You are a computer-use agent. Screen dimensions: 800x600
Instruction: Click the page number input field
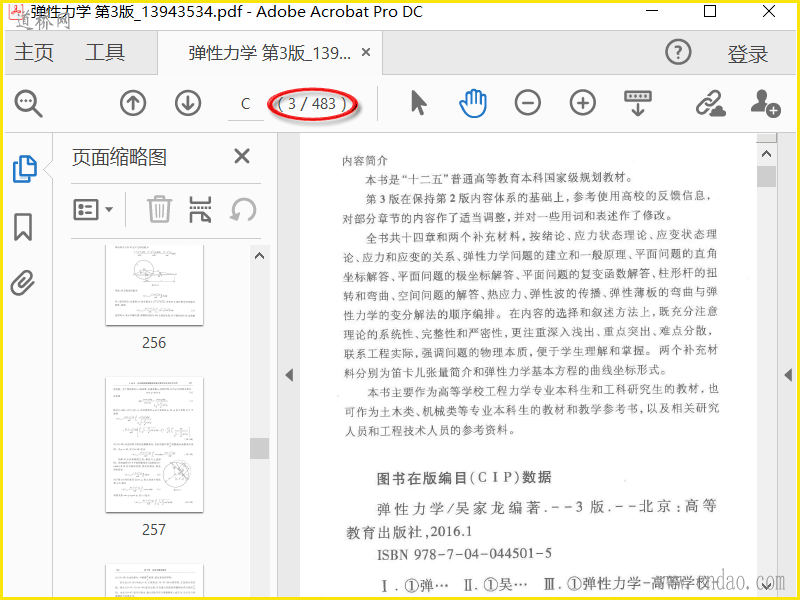coord(245,104)
